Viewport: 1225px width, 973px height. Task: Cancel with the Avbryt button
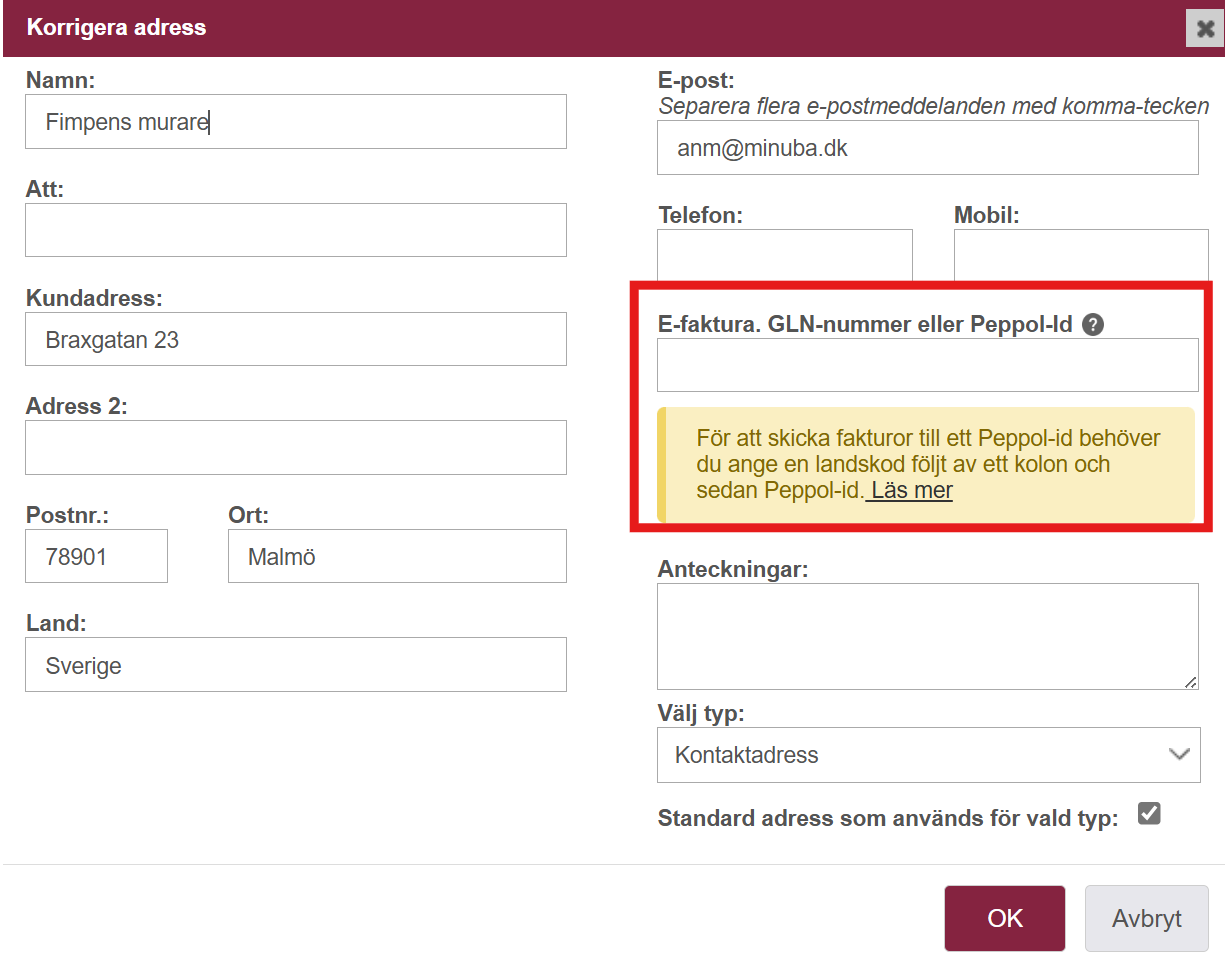[x=1146, y=918]
